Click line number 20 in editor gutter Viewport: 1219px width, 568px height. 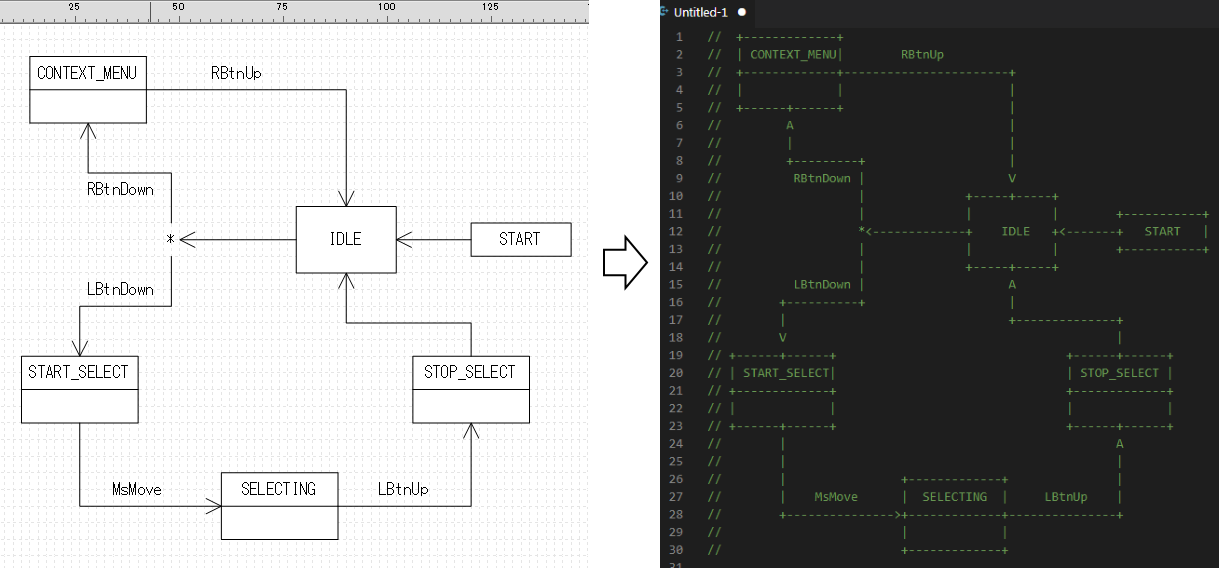[x=677, y=373]
